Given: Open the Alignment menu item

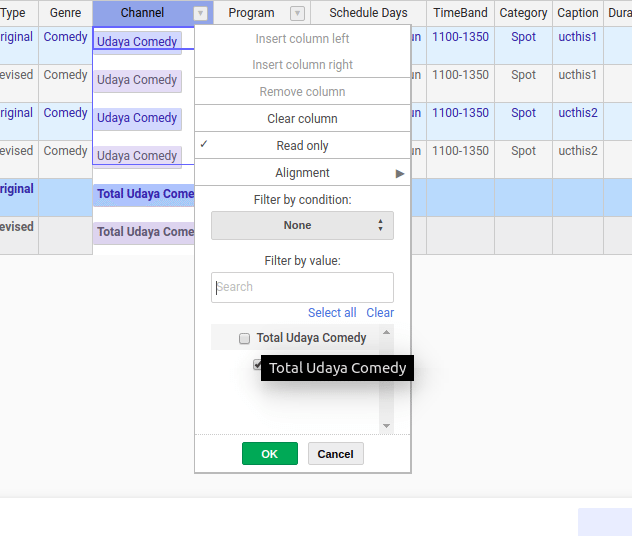Looking at the screenshot, I should 302,172.
